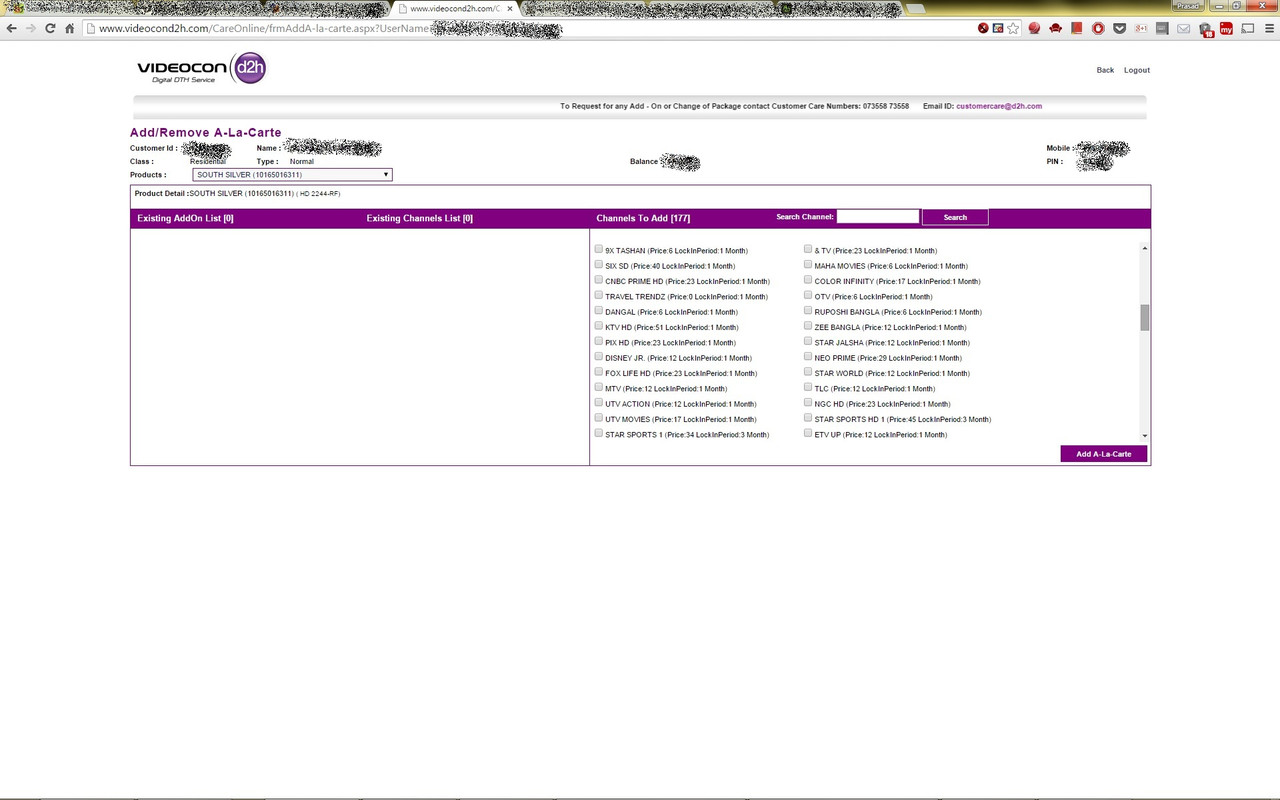Viewport: 1280px width, 800px height.
Task: Enable the DANGAL channel checkbox
Action: point(599,311)
